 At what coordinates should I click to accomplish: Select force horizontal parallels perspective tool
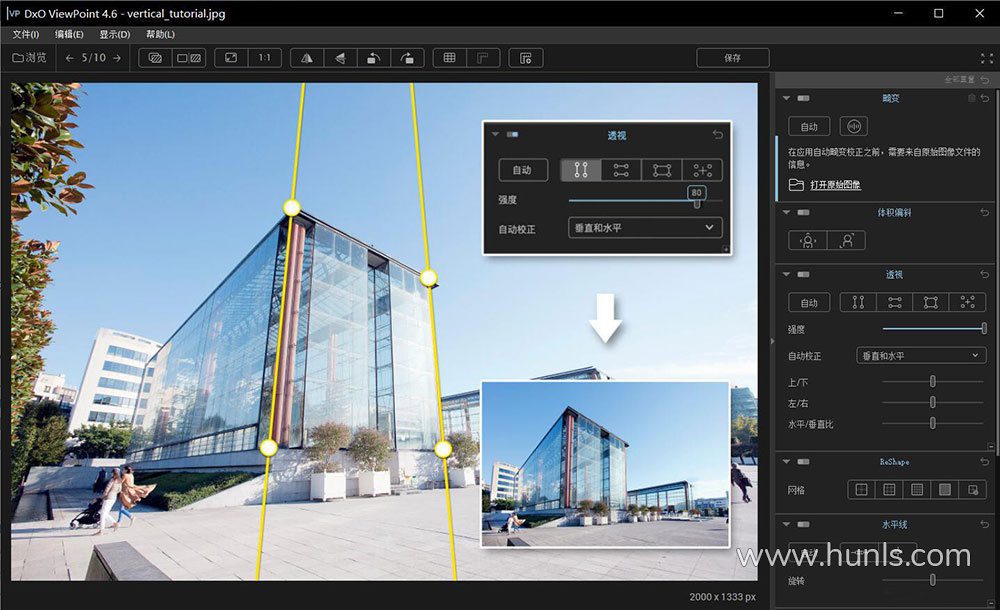click(895, 302)
